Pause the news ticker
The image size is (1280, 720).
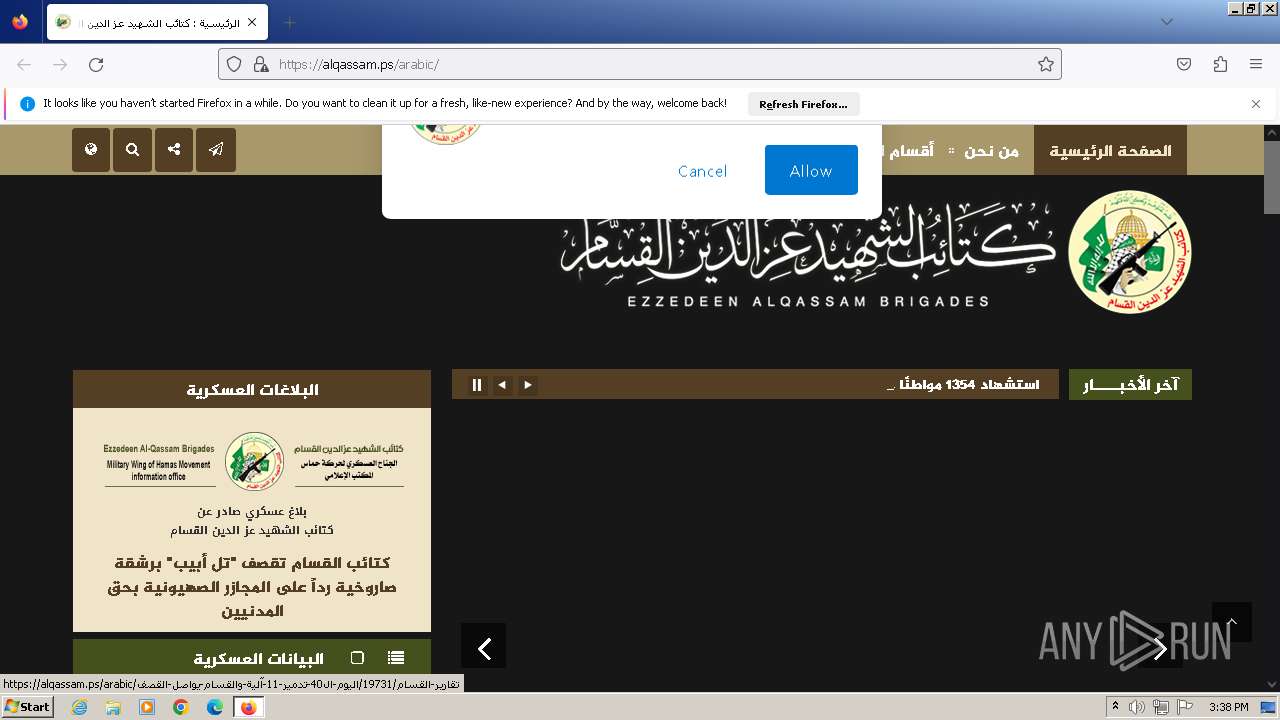[477, 385]
